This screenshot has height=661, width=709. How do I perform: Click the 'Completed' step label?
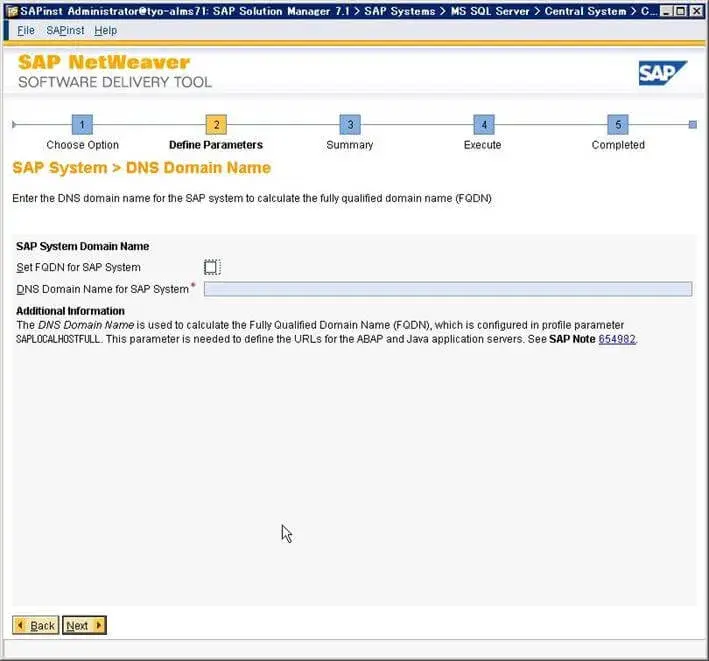click(618, 145)
